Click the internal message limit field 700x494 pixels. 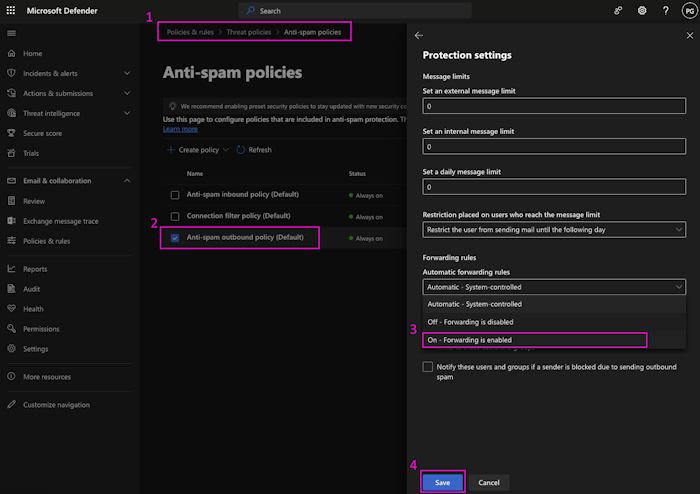pos(554,146)
